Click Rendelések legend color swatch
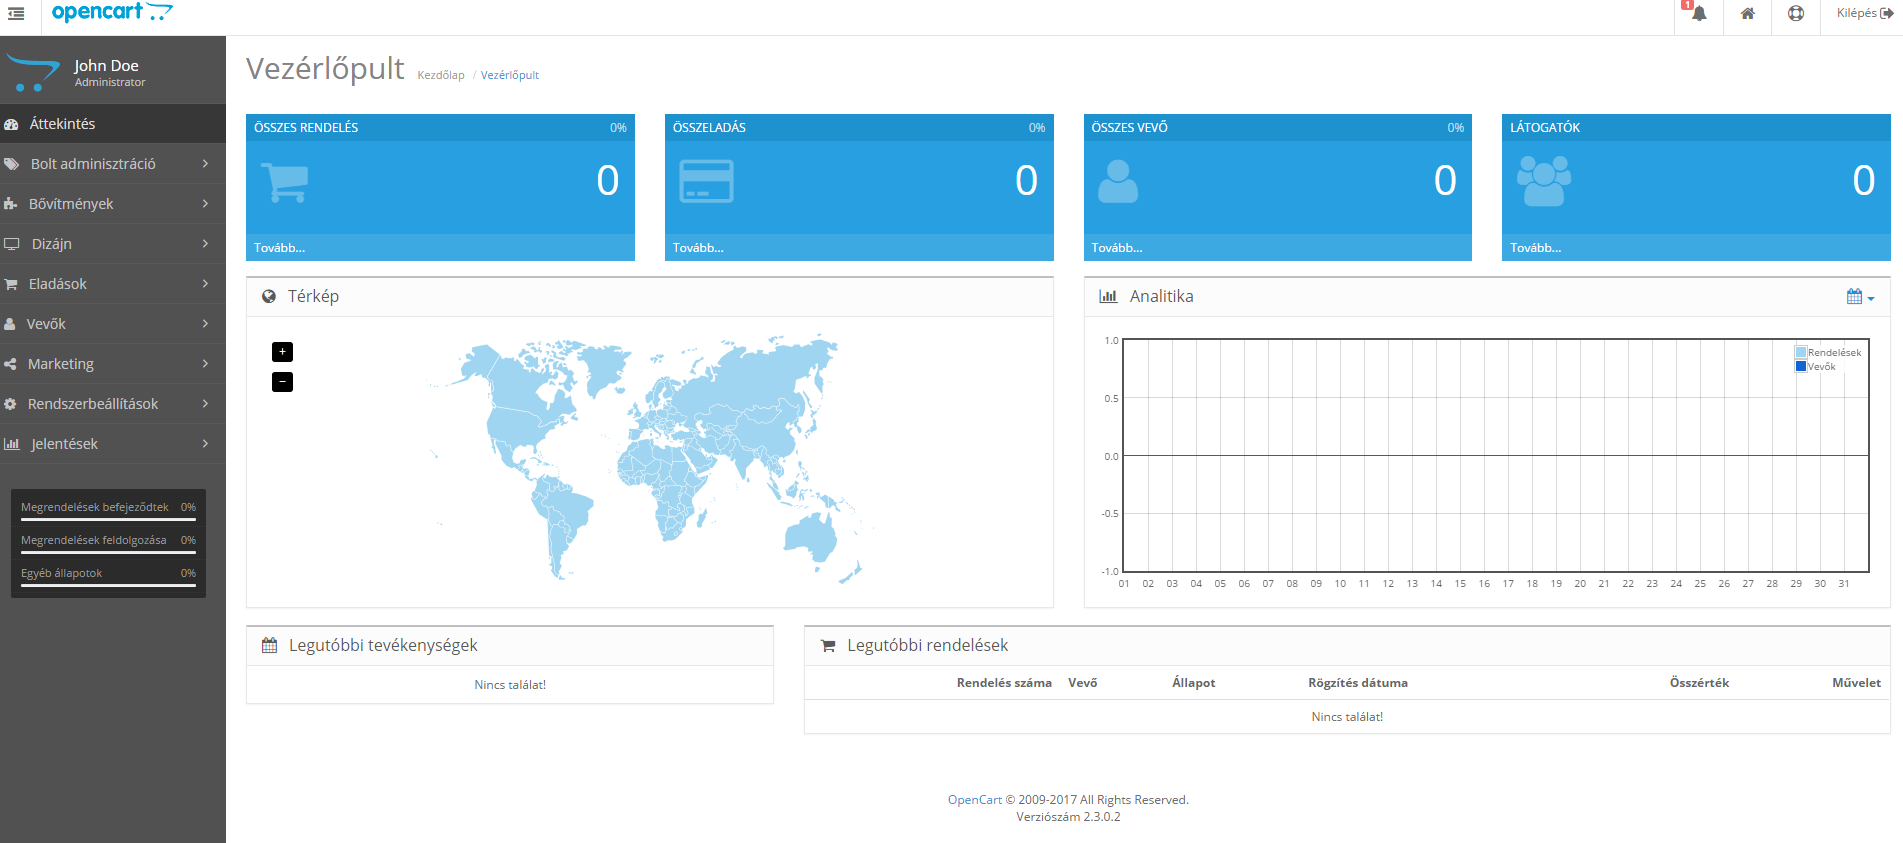The image size is (1903, 843). click(1801, 353)
